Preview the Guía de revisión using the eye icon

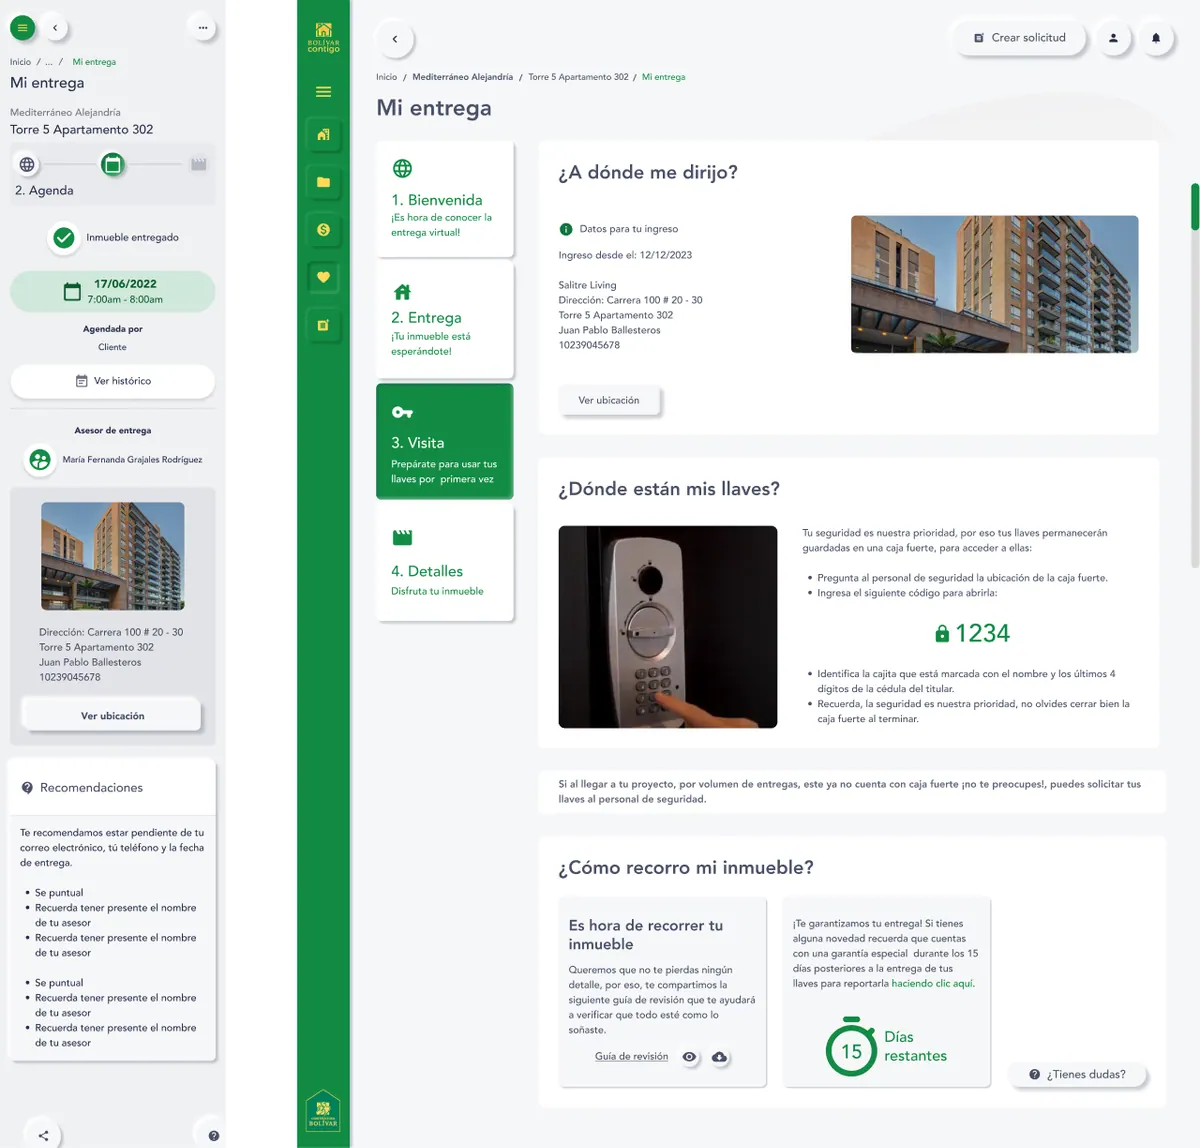(x=689, y=1057)
